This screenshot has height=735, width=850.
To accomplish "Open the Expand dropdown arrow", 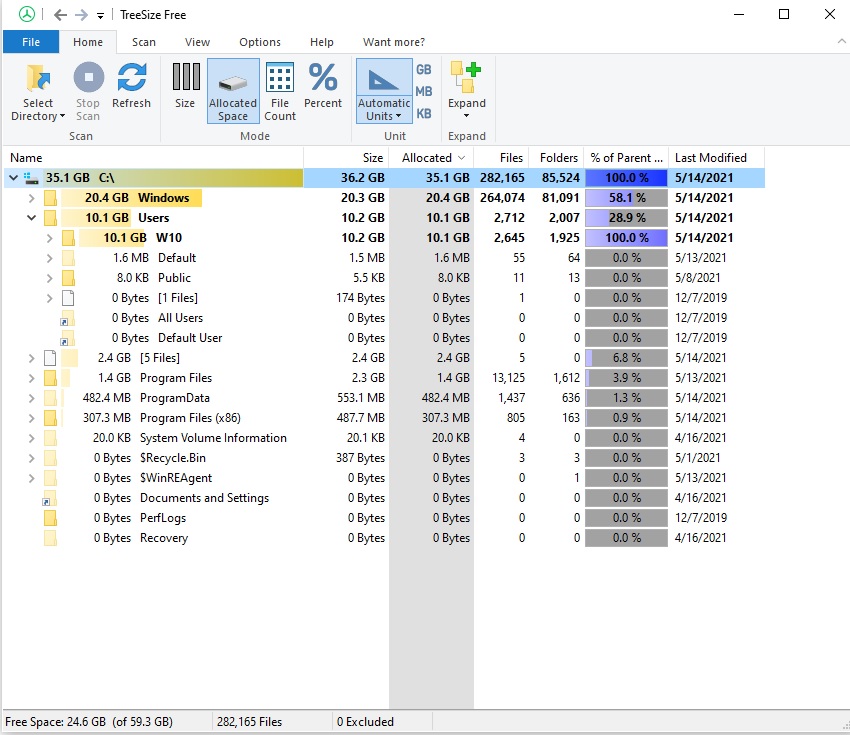I will point(466,115).
